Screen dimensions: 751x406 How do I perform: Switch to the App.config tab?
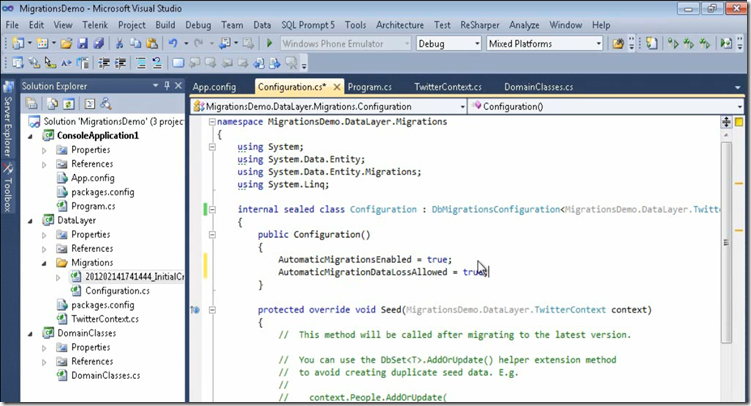[x=214, y=87]
